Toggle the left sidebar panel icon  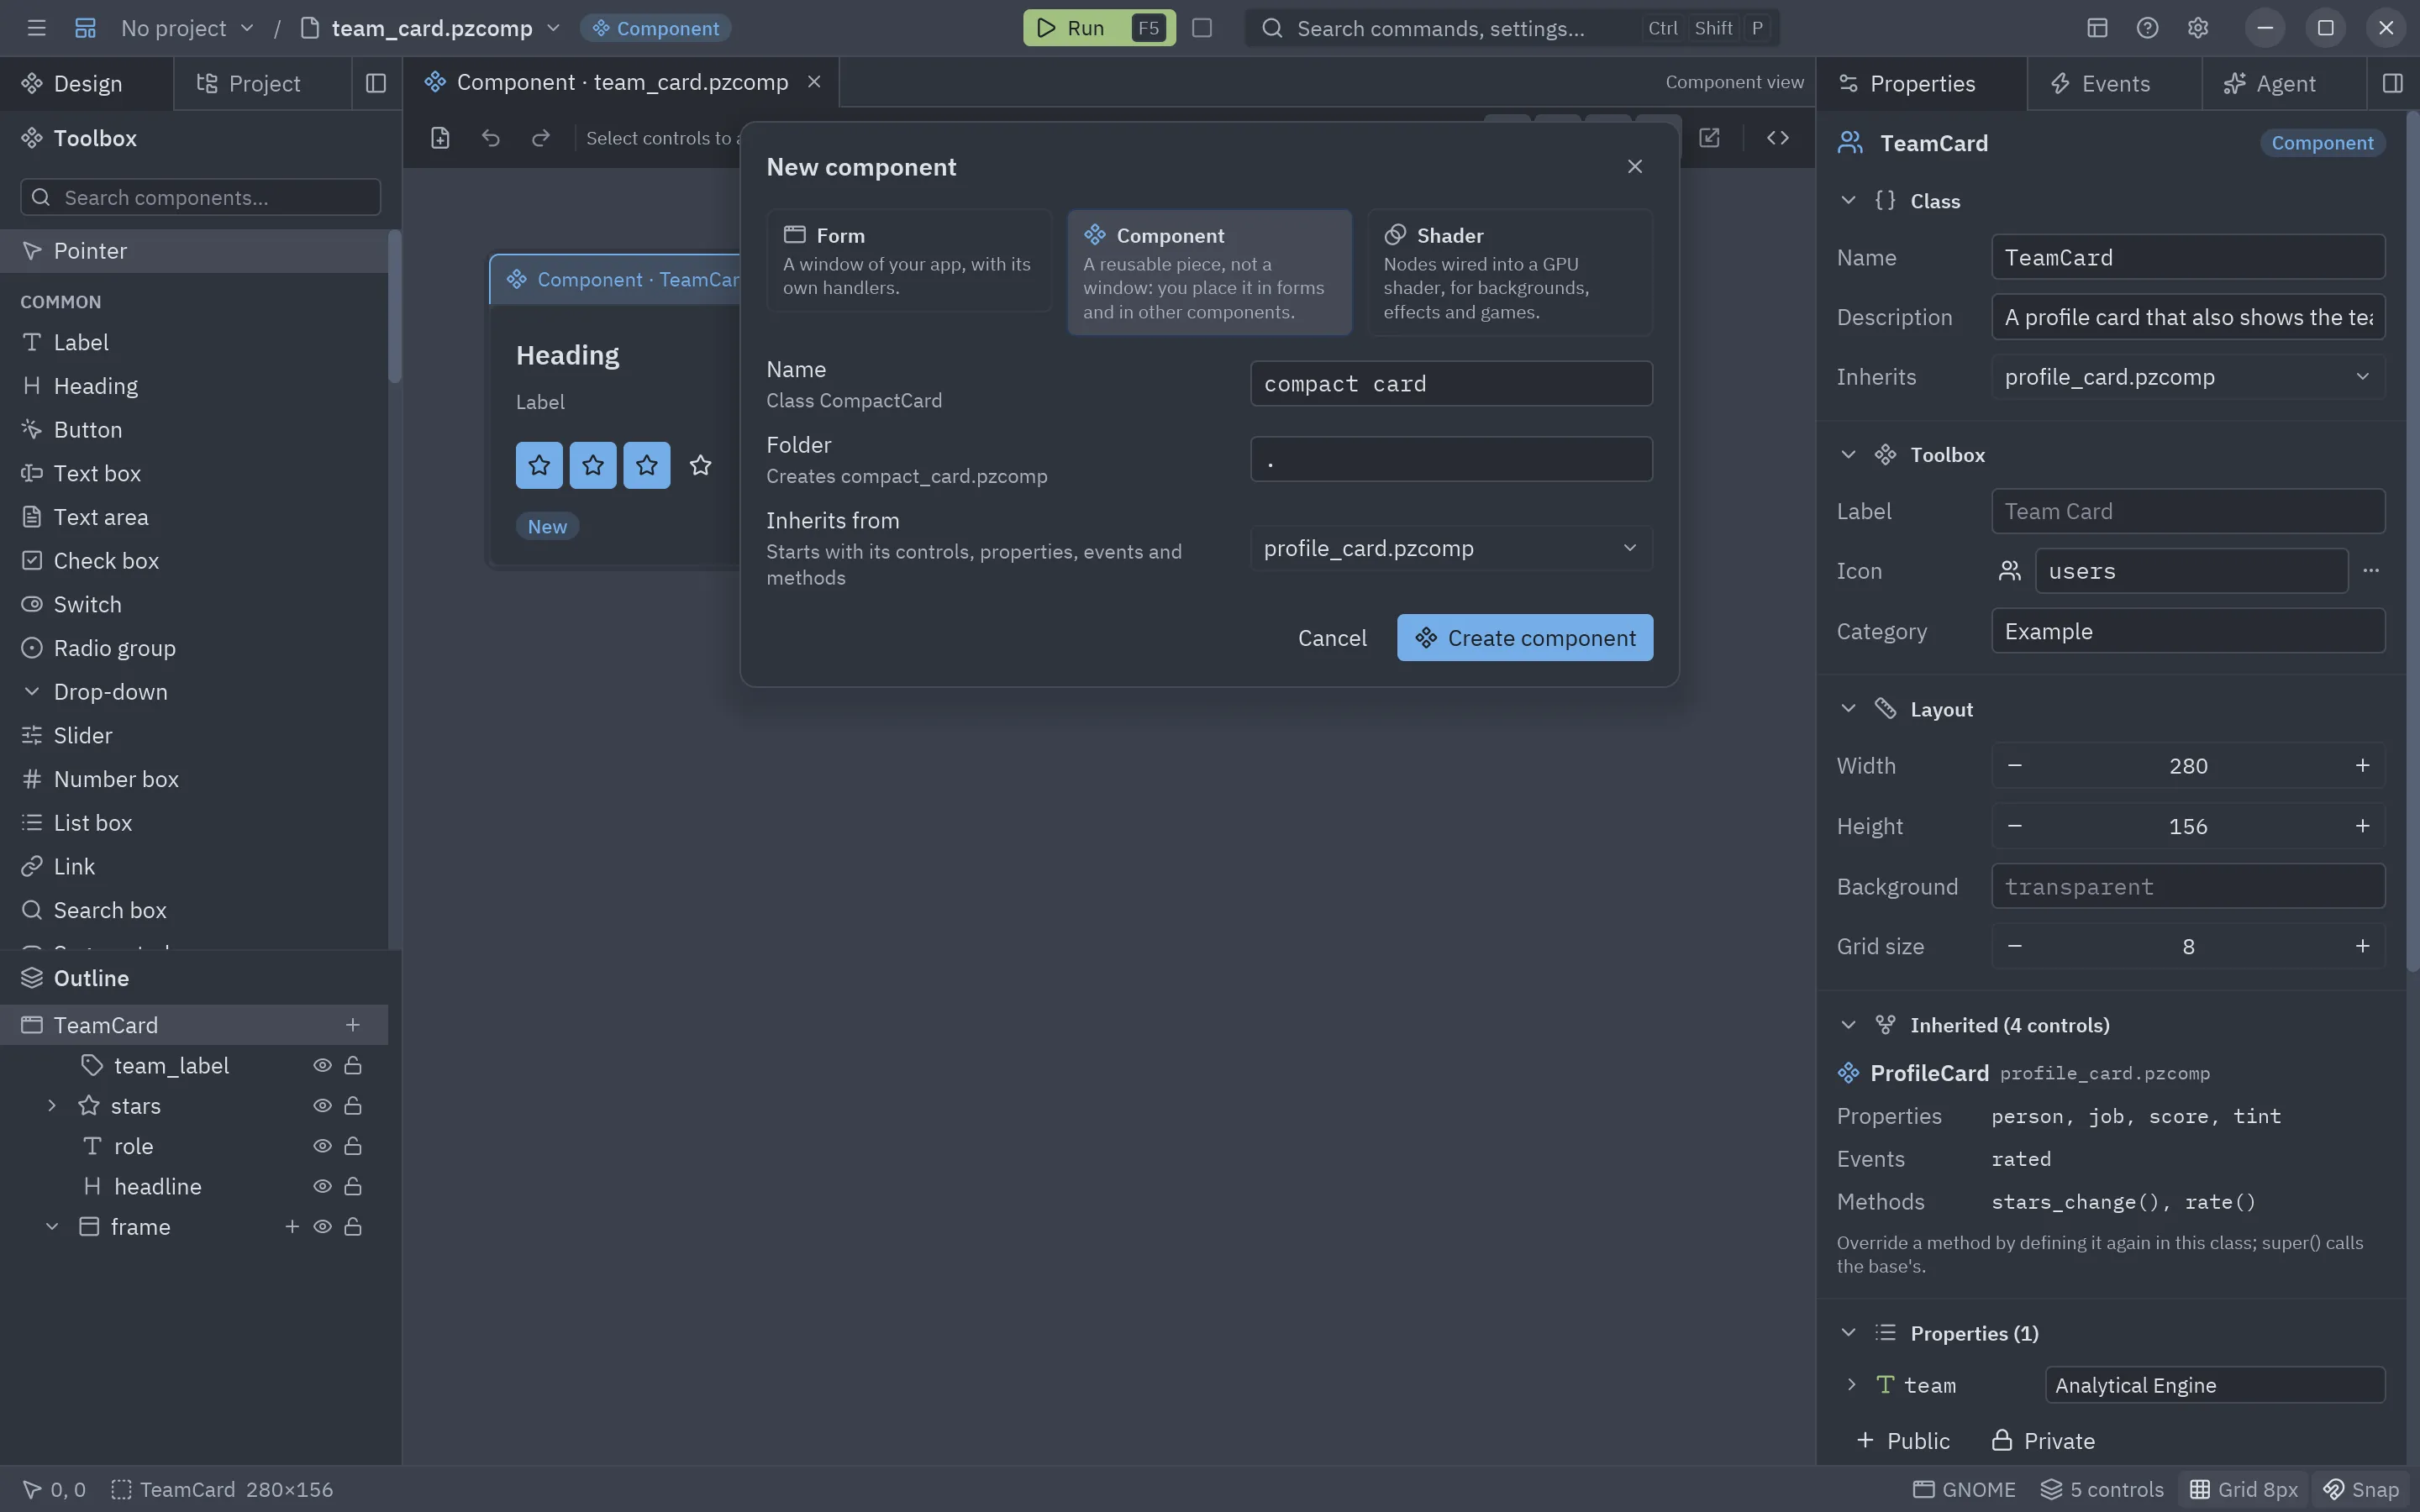[376, 83]
